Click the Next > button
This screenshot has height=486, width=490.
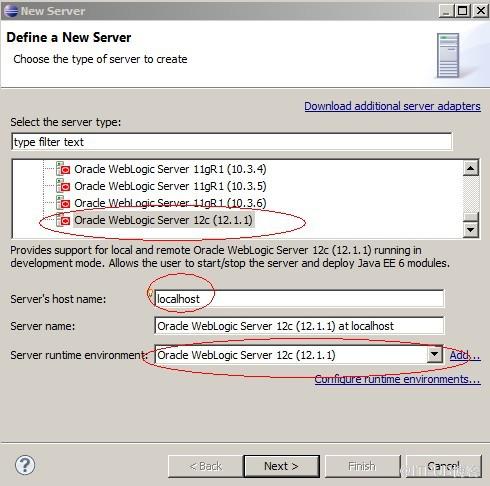[281, 466]
